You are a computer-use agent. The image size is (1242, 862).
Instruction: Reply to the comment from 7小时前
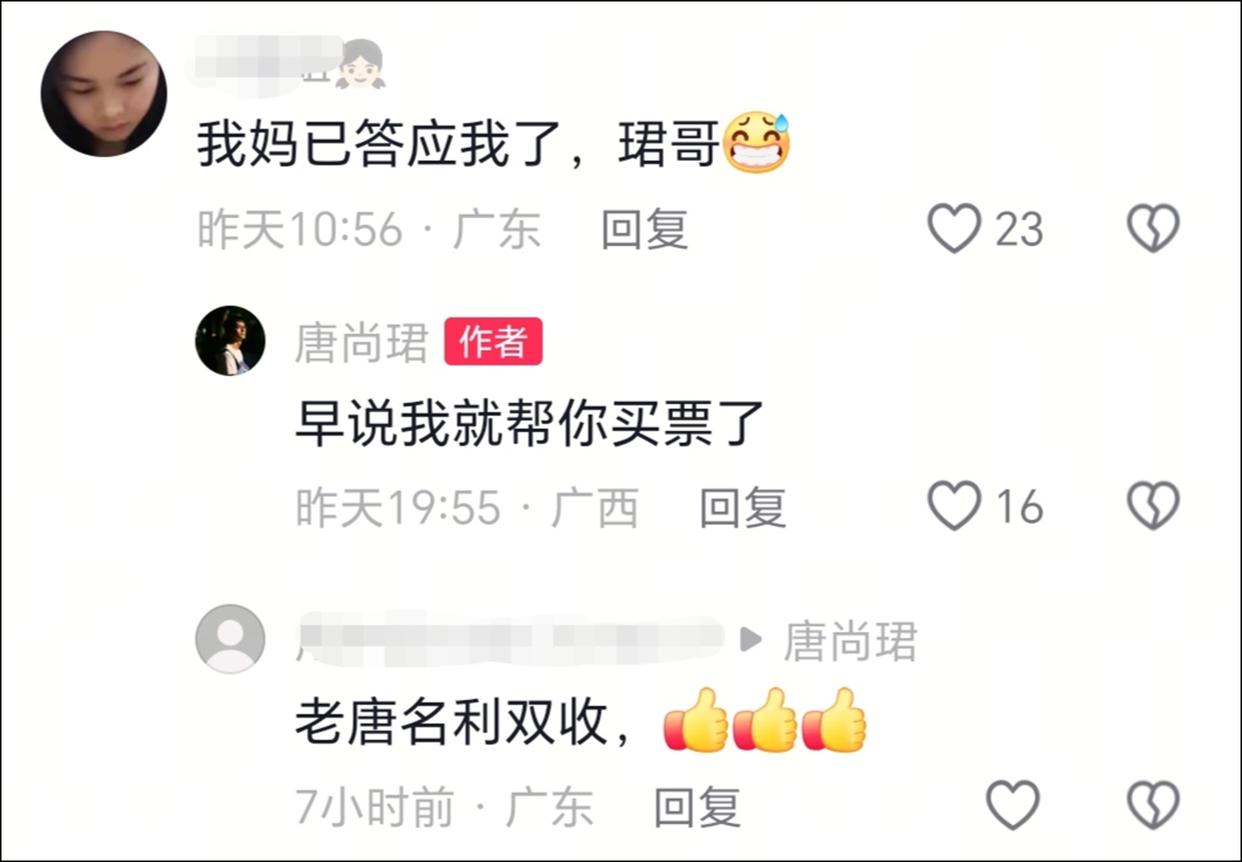coord(697,806)
